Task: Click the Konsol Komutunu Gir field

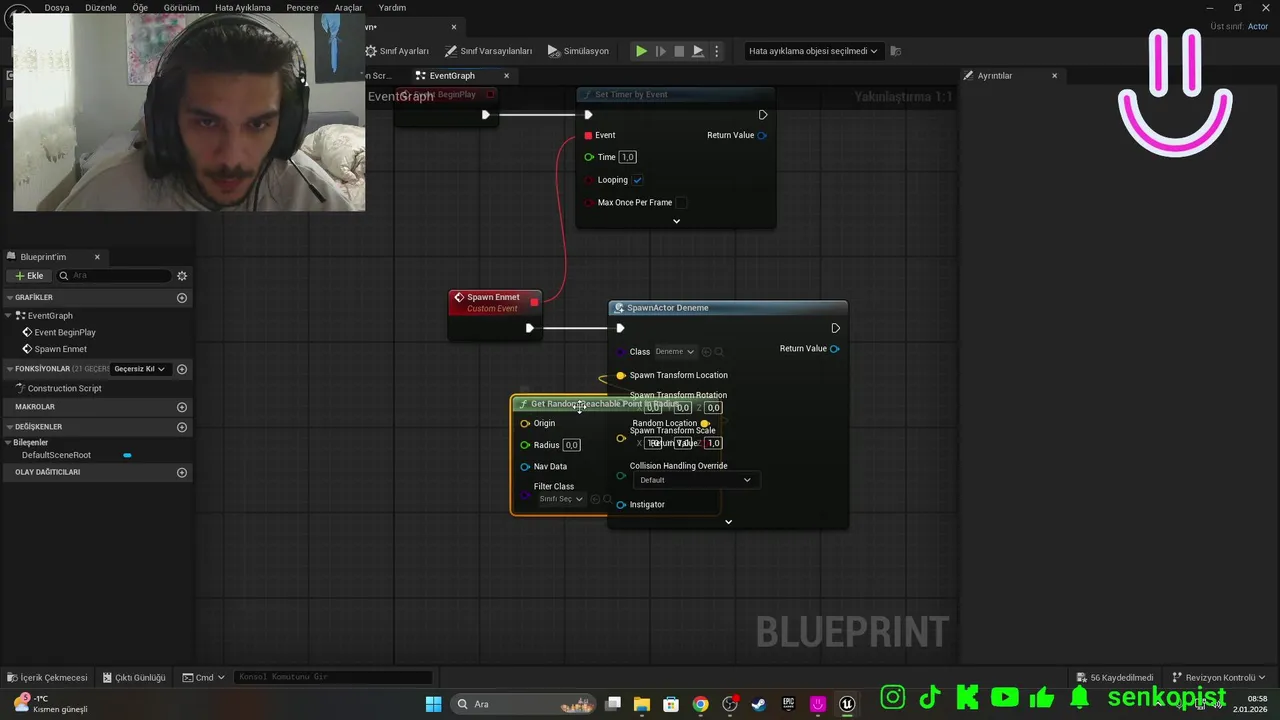Action: tap(333, 677)
